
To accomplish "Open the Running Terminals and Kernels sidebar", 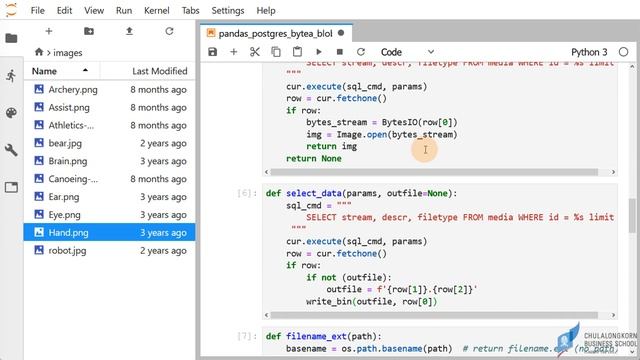I will click(x=11, y=76).
